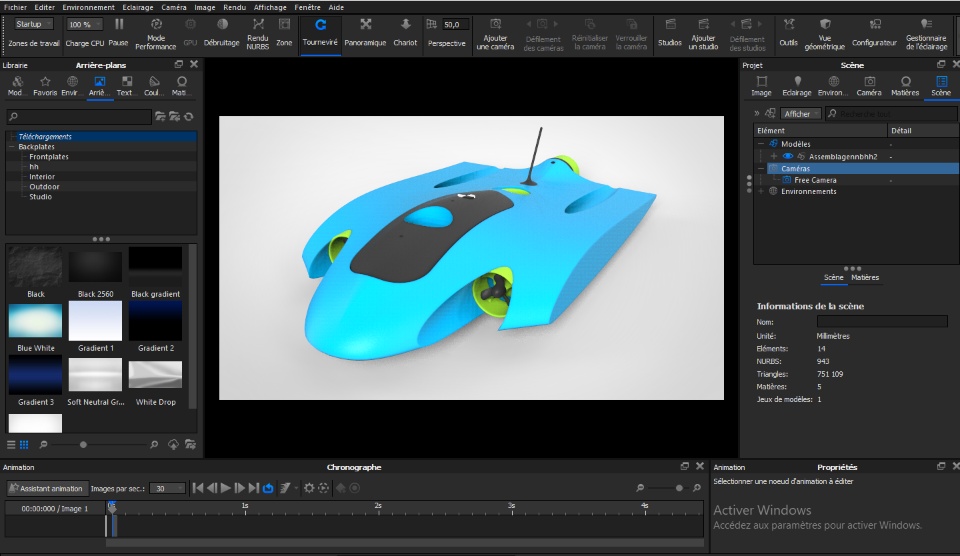960x556 pixels.
Task: Collapse the Modèles tree node
Action: (x=761, y=144)
